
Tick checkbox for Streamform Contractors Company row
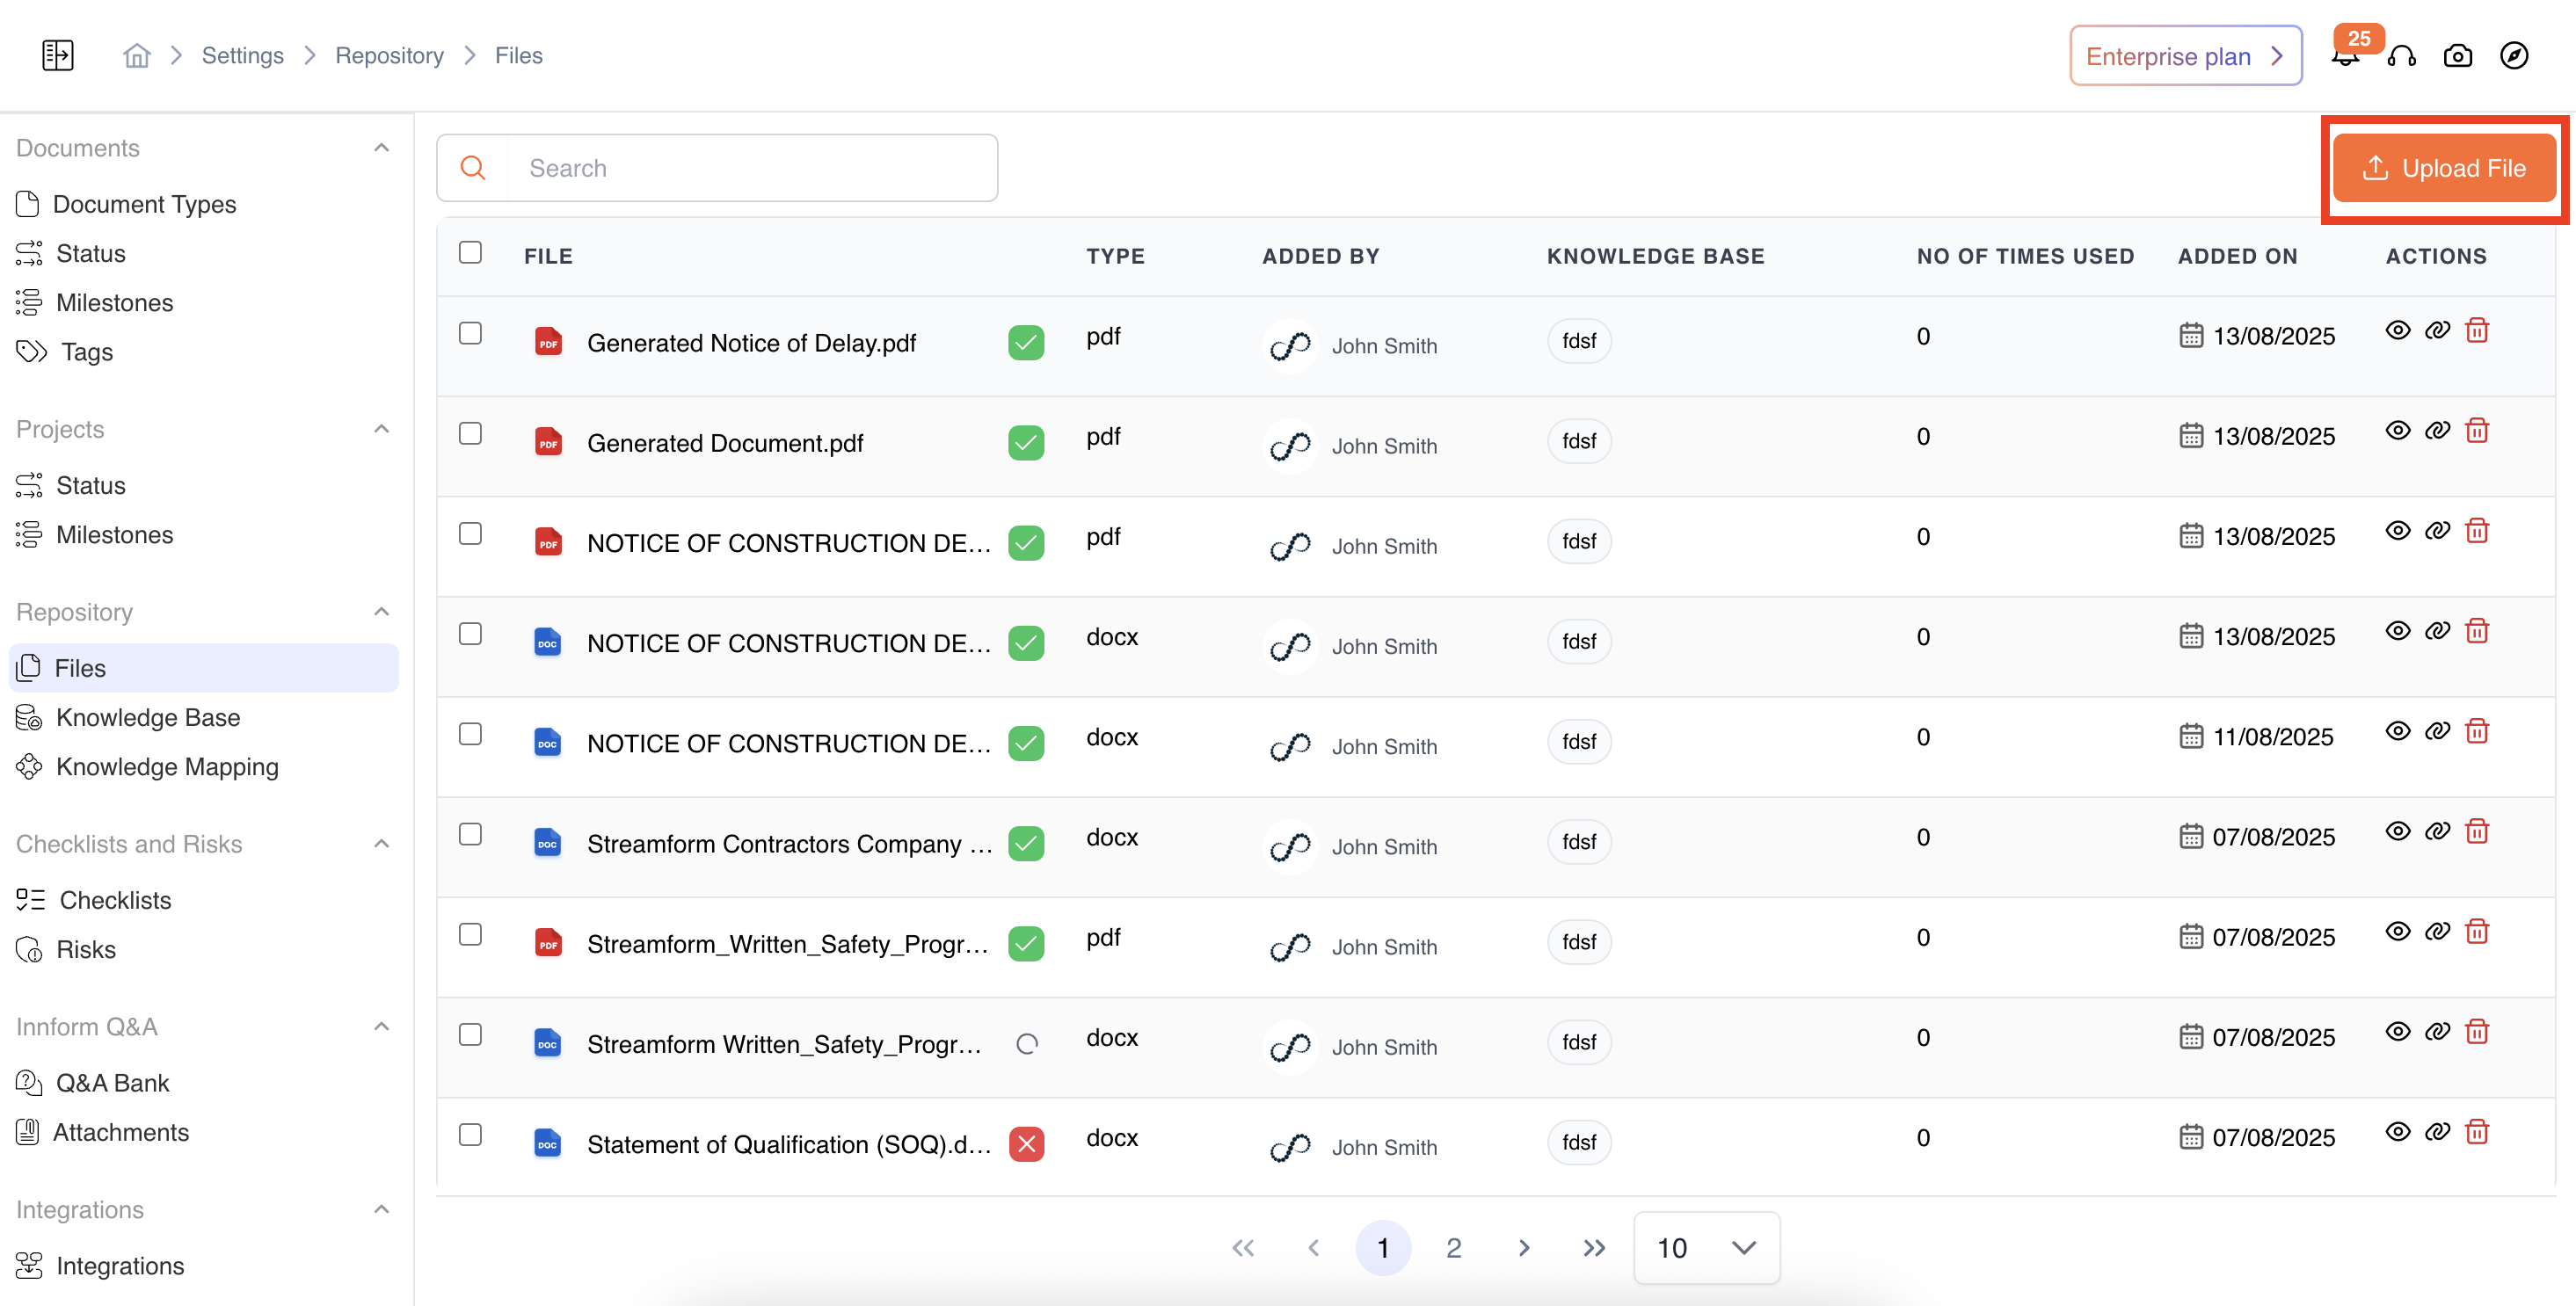[470, 834]
